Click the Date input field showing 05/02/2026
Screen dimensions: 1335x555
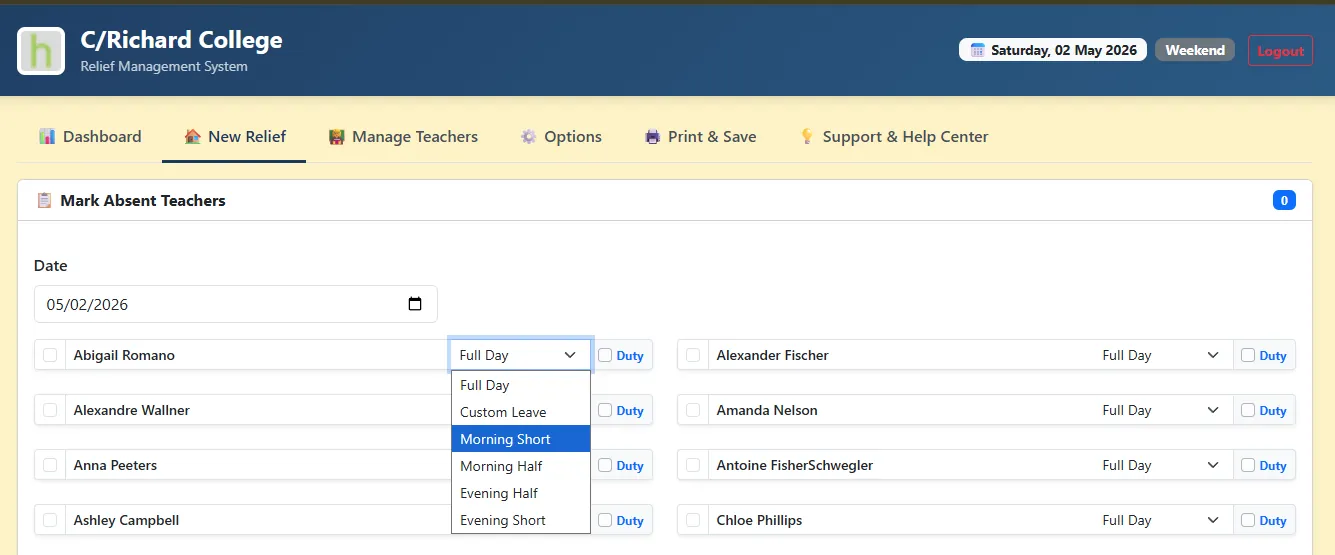[235, 304]
